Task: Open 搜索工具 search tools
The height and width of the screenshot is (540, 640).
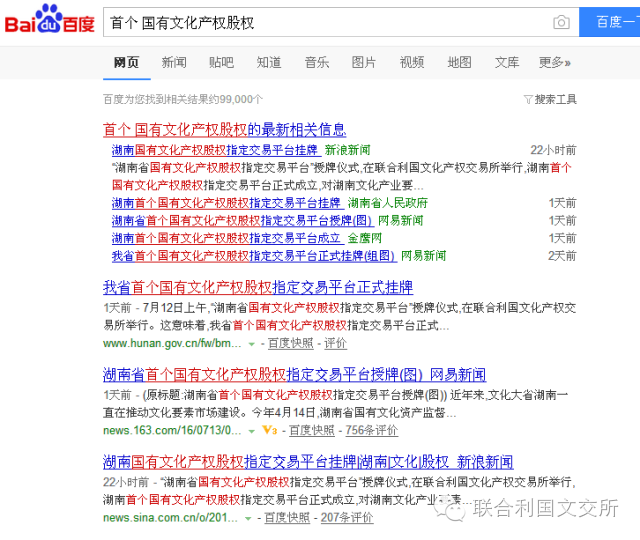Action: (556, 99)
